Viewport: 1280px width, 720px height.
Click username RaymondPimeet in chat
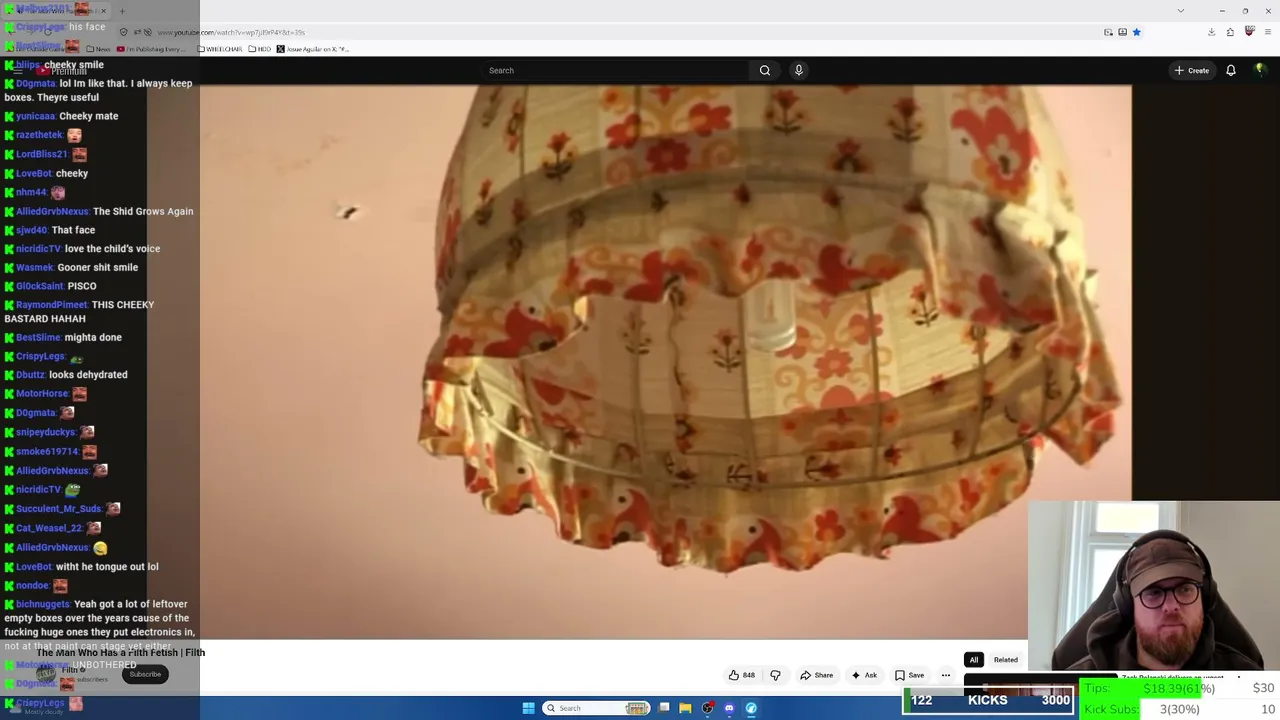pyautogui.click(x=51, y=305)
